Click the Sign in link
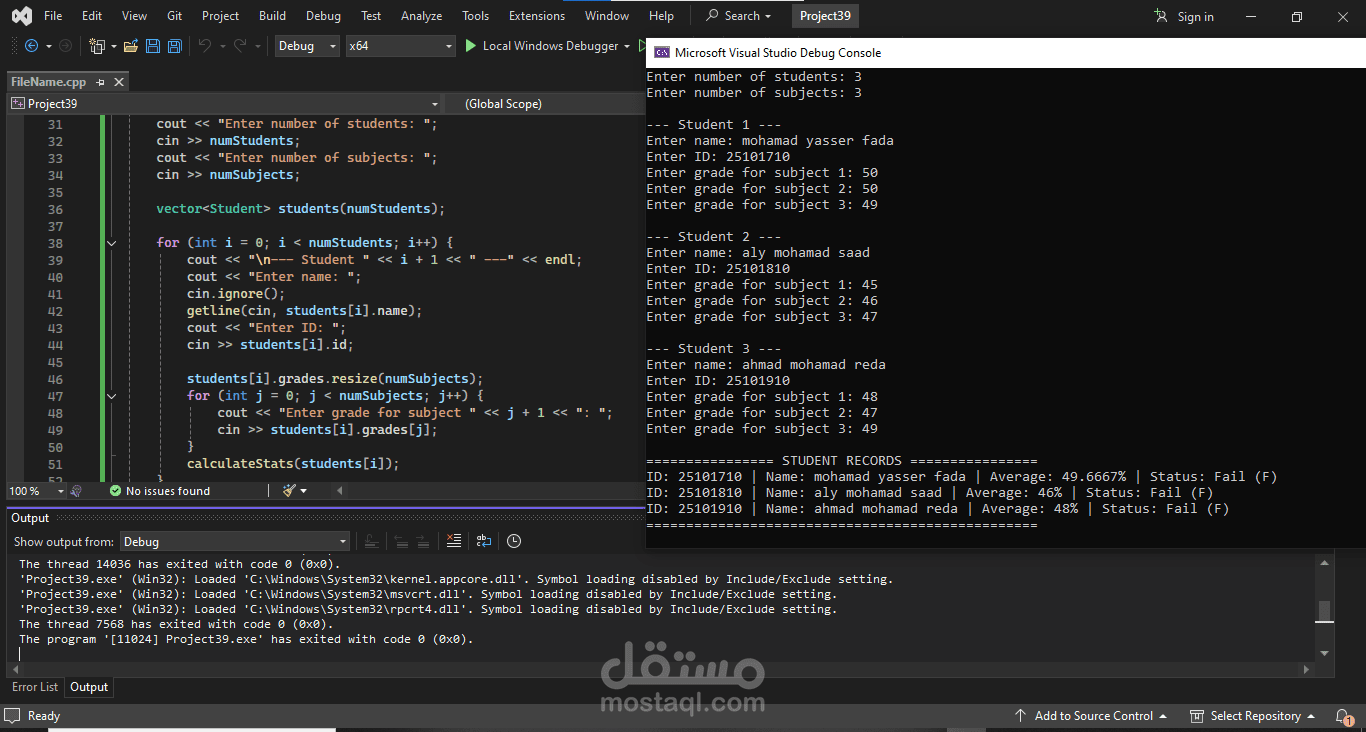 [x=1195, y=16]
